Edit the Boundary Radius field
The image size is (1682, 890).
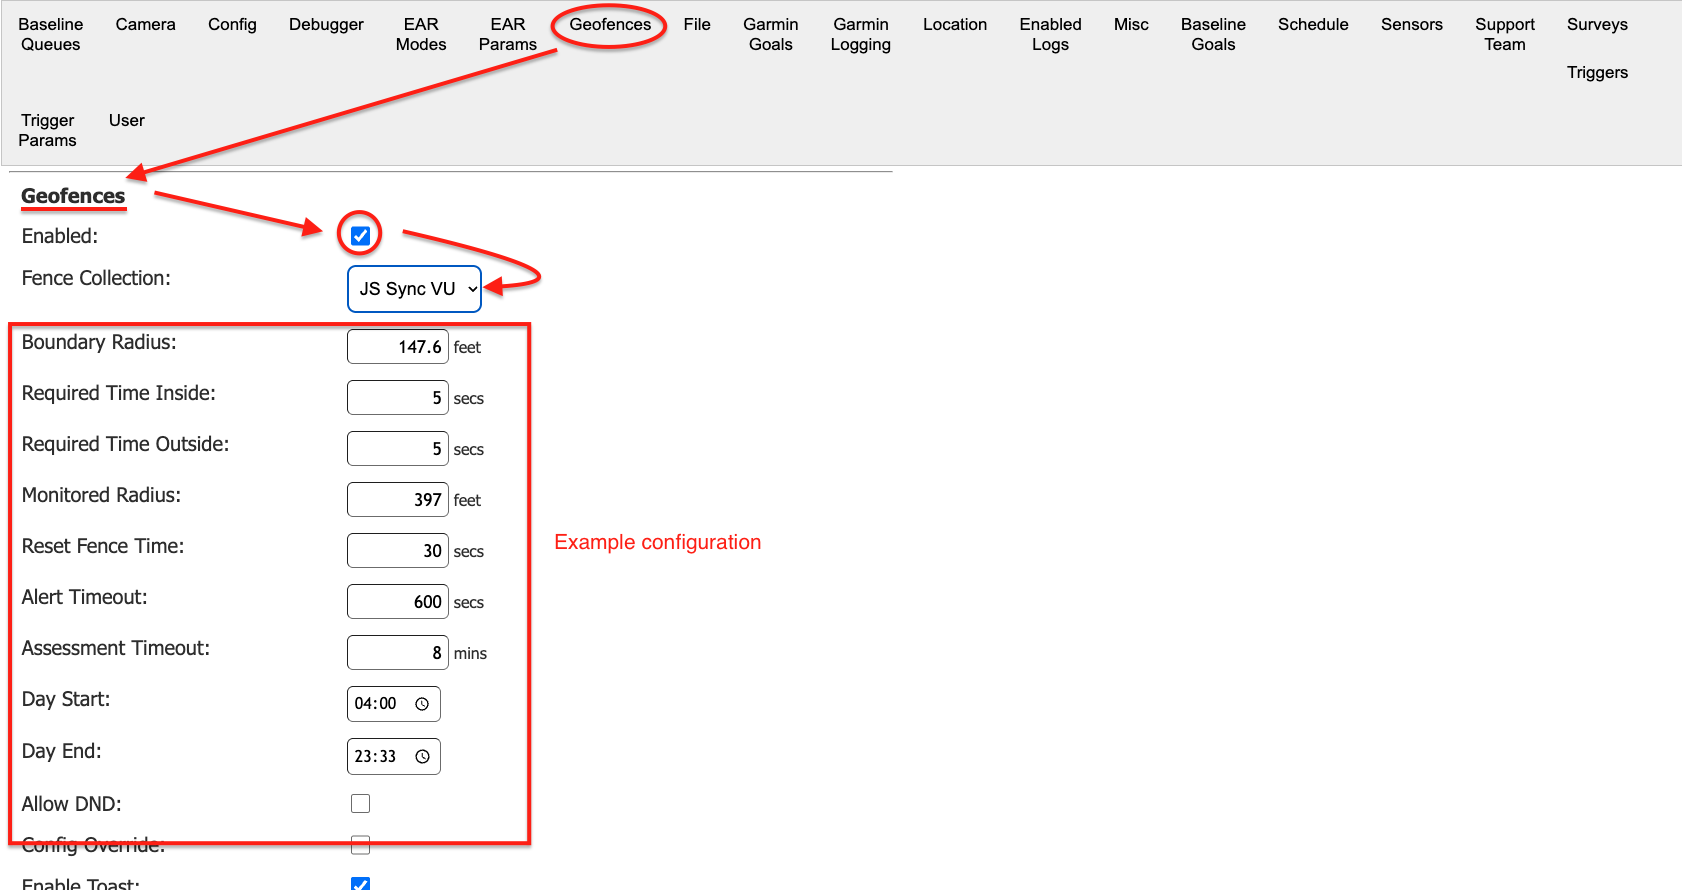(x=398, y=347)
